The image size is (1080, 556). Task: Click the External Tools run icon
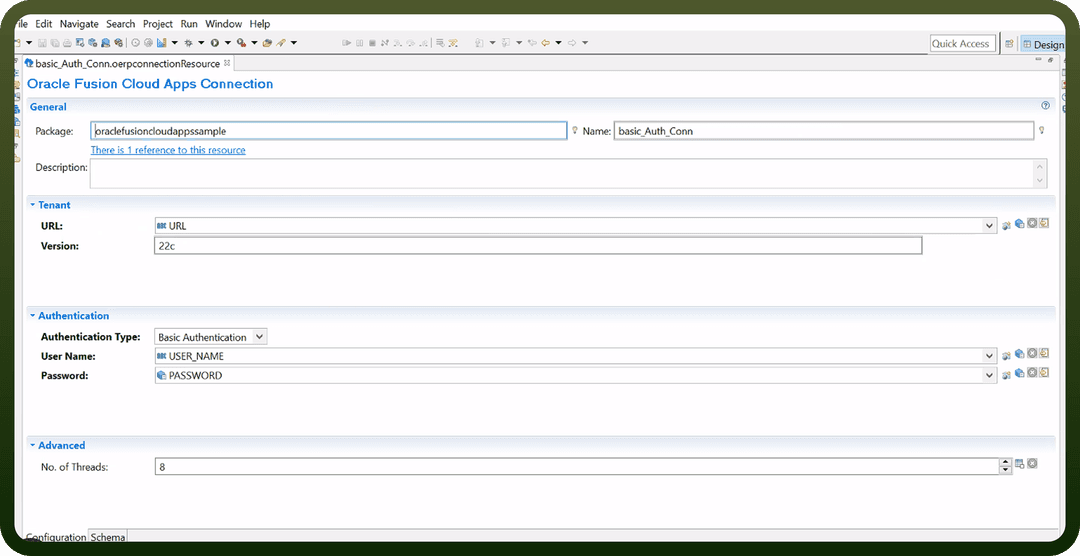click(241, 43)
